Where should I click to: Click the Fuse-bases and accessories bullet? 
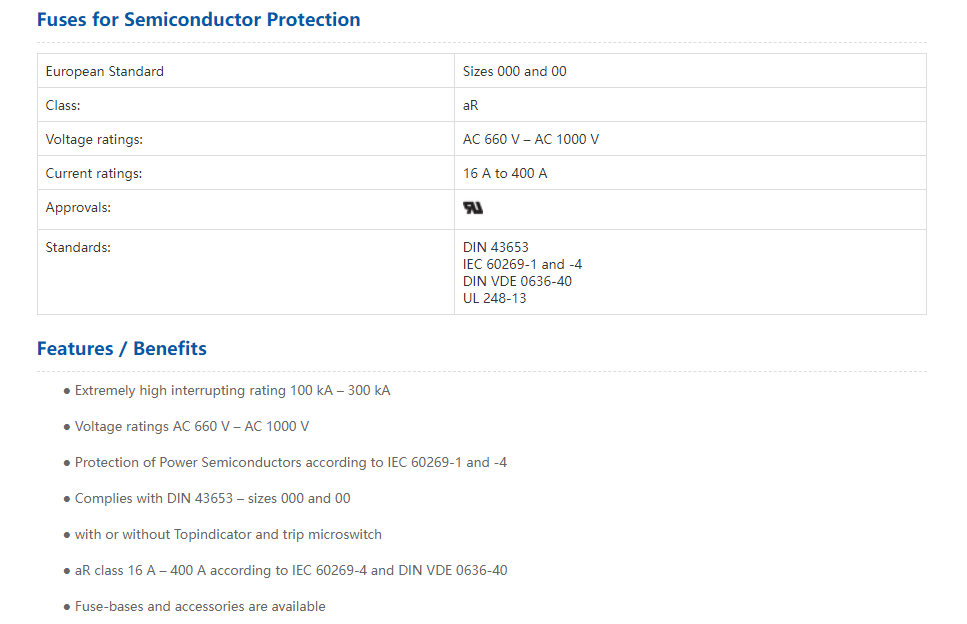pyautogui.click(x=194, y=607)
